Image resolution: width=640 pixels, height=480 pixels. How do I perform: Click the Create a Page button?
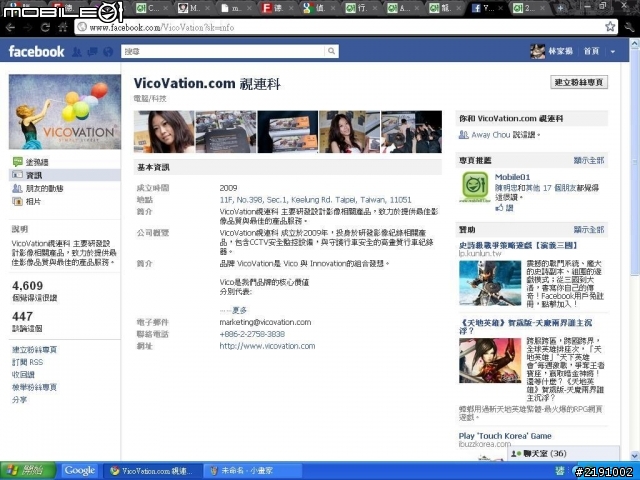pos(579,82)
